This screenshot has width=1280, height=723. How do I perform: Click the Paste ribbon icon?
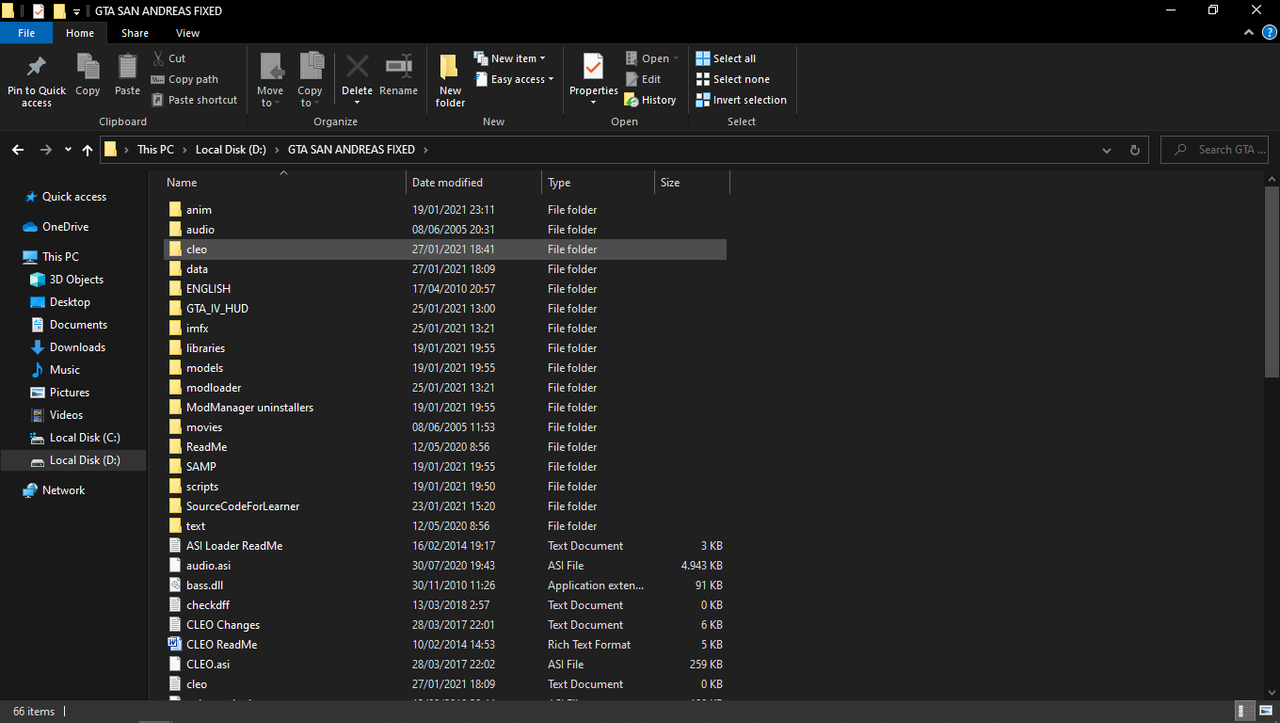click(127, 75)
